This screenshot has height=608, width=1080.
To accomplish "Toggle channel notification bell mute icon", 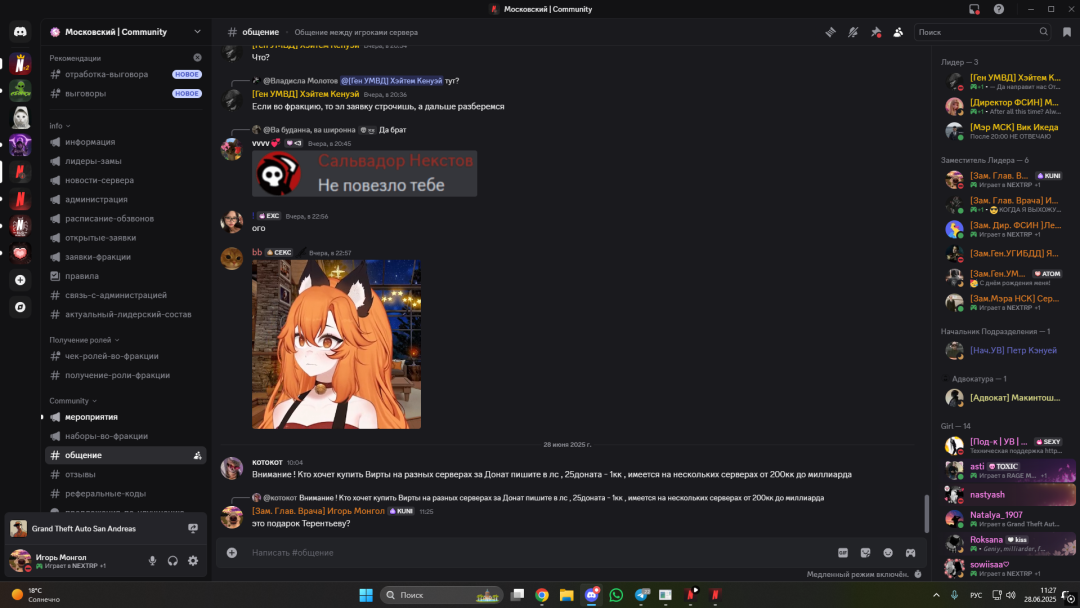I will pyautogui.click(x=853, y=32).
